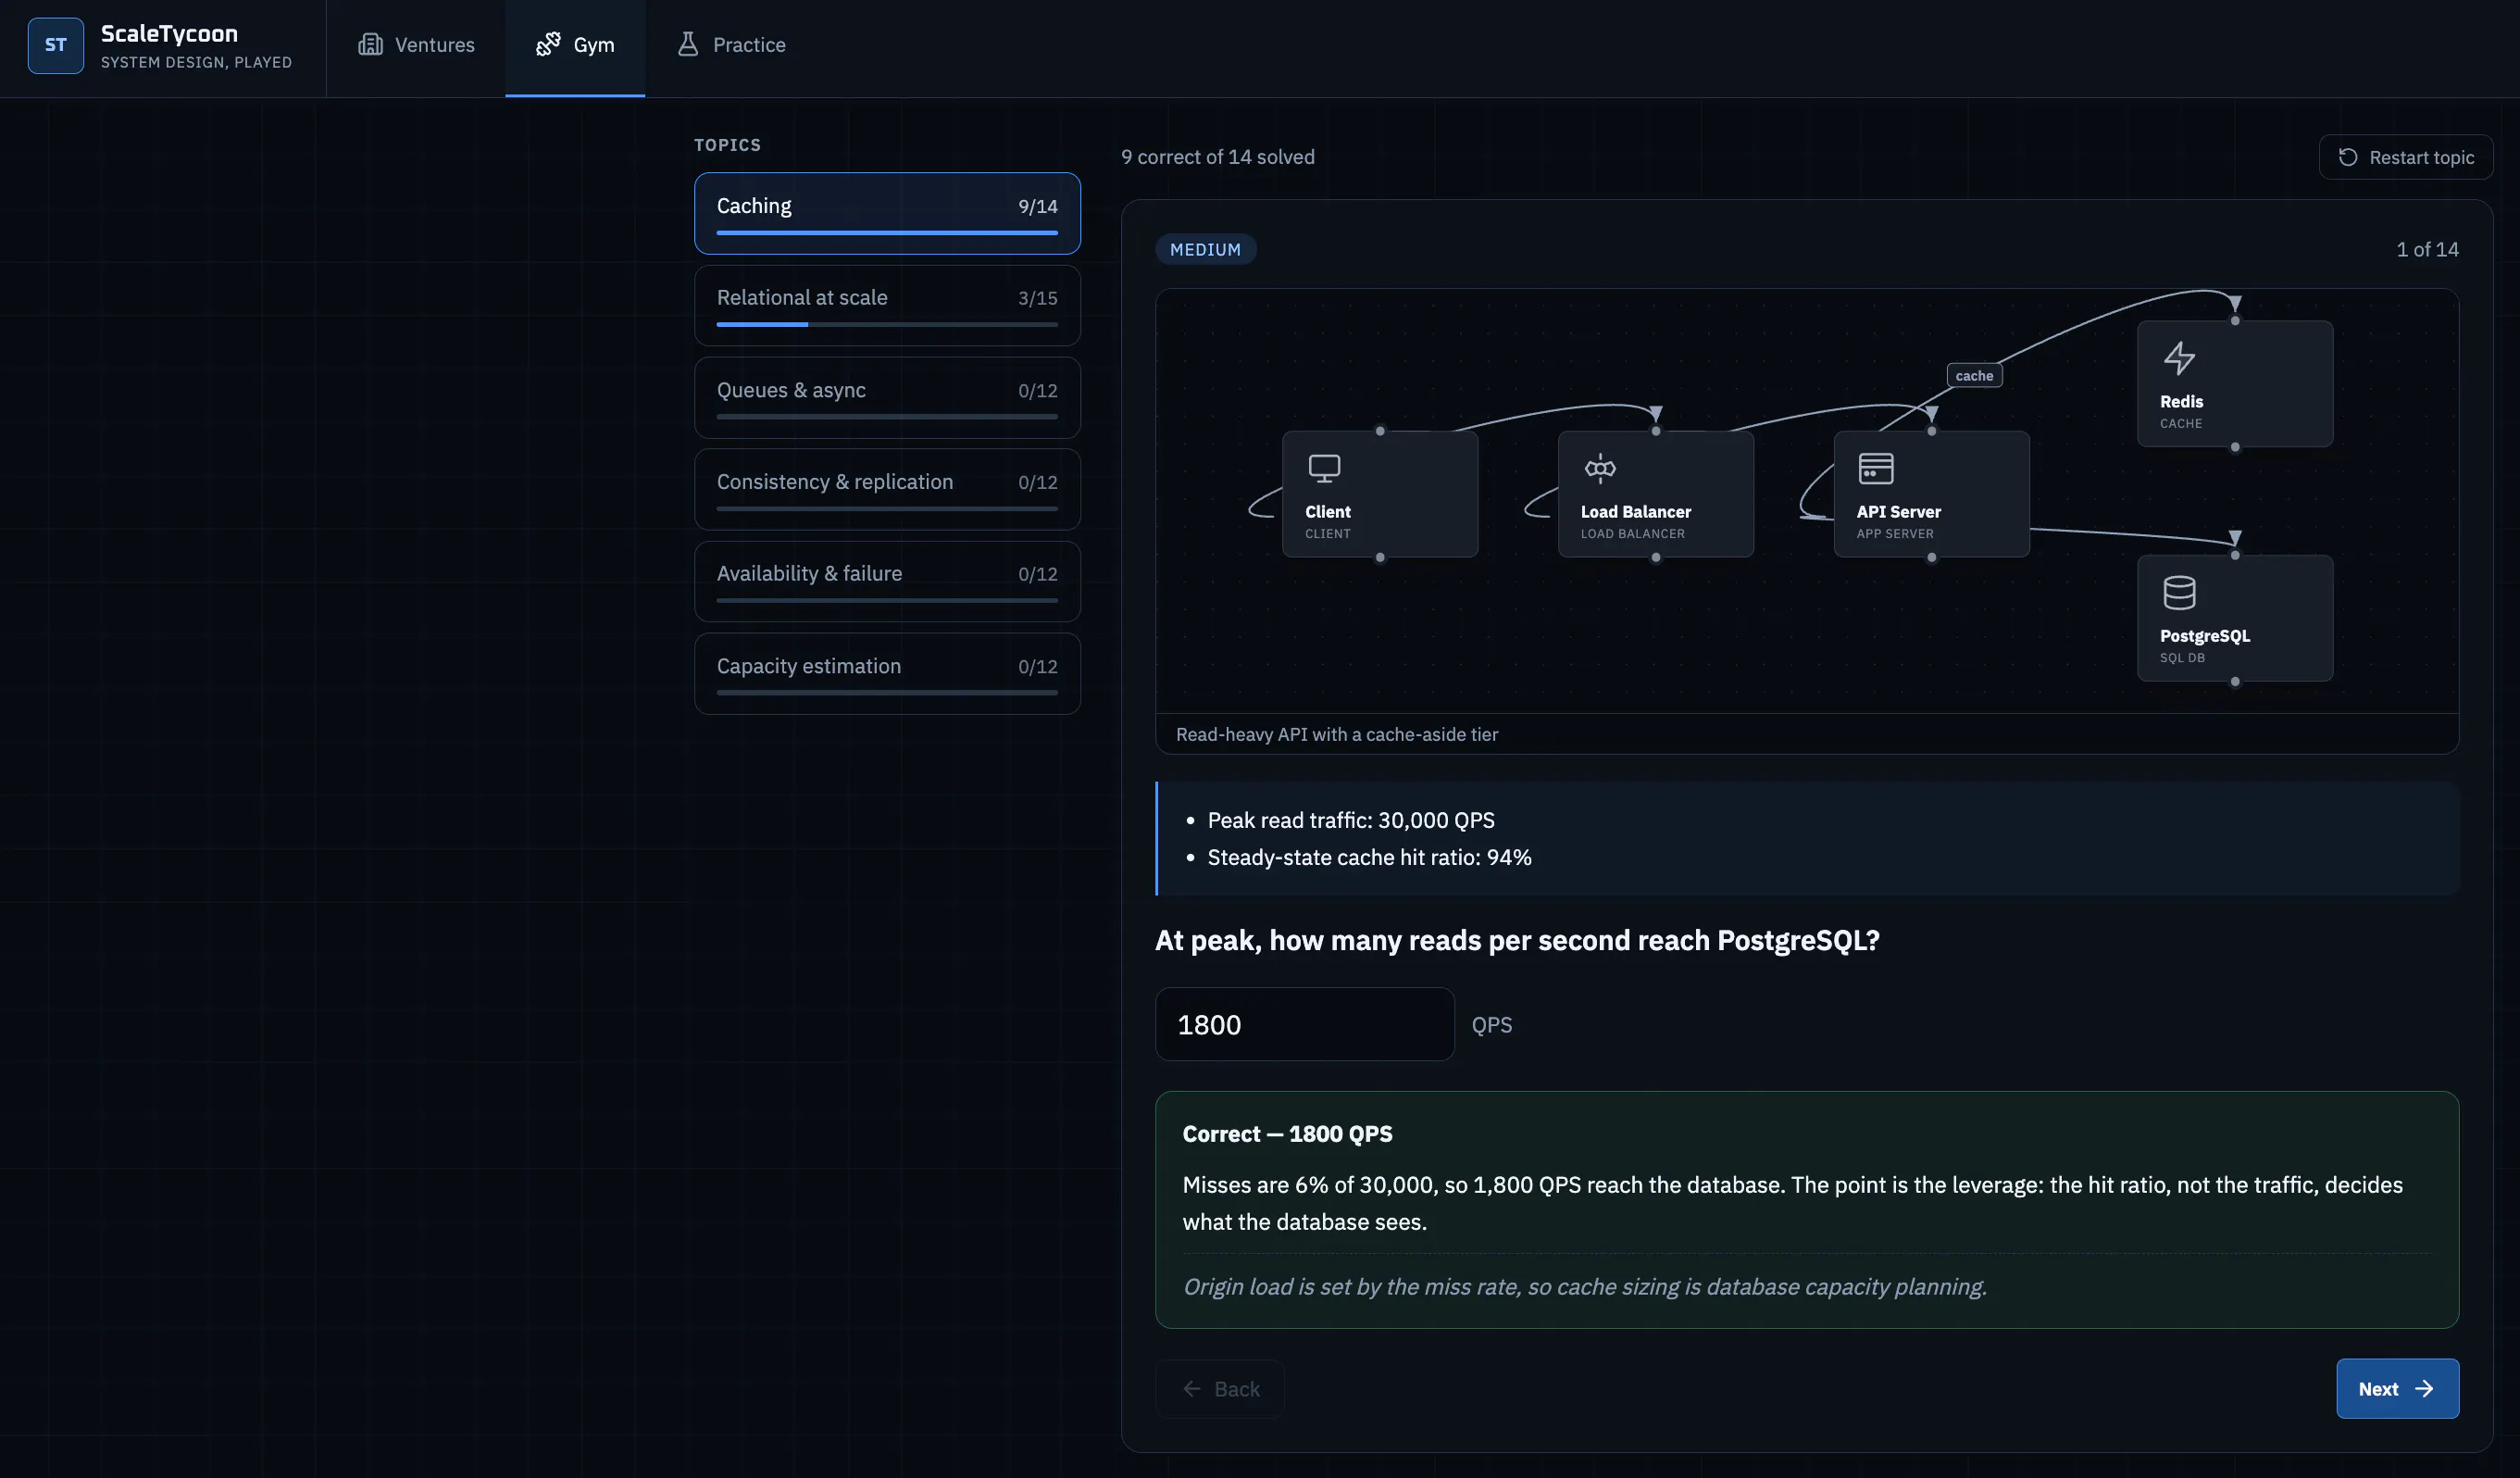Click the cache edge label

[1974, 376]
